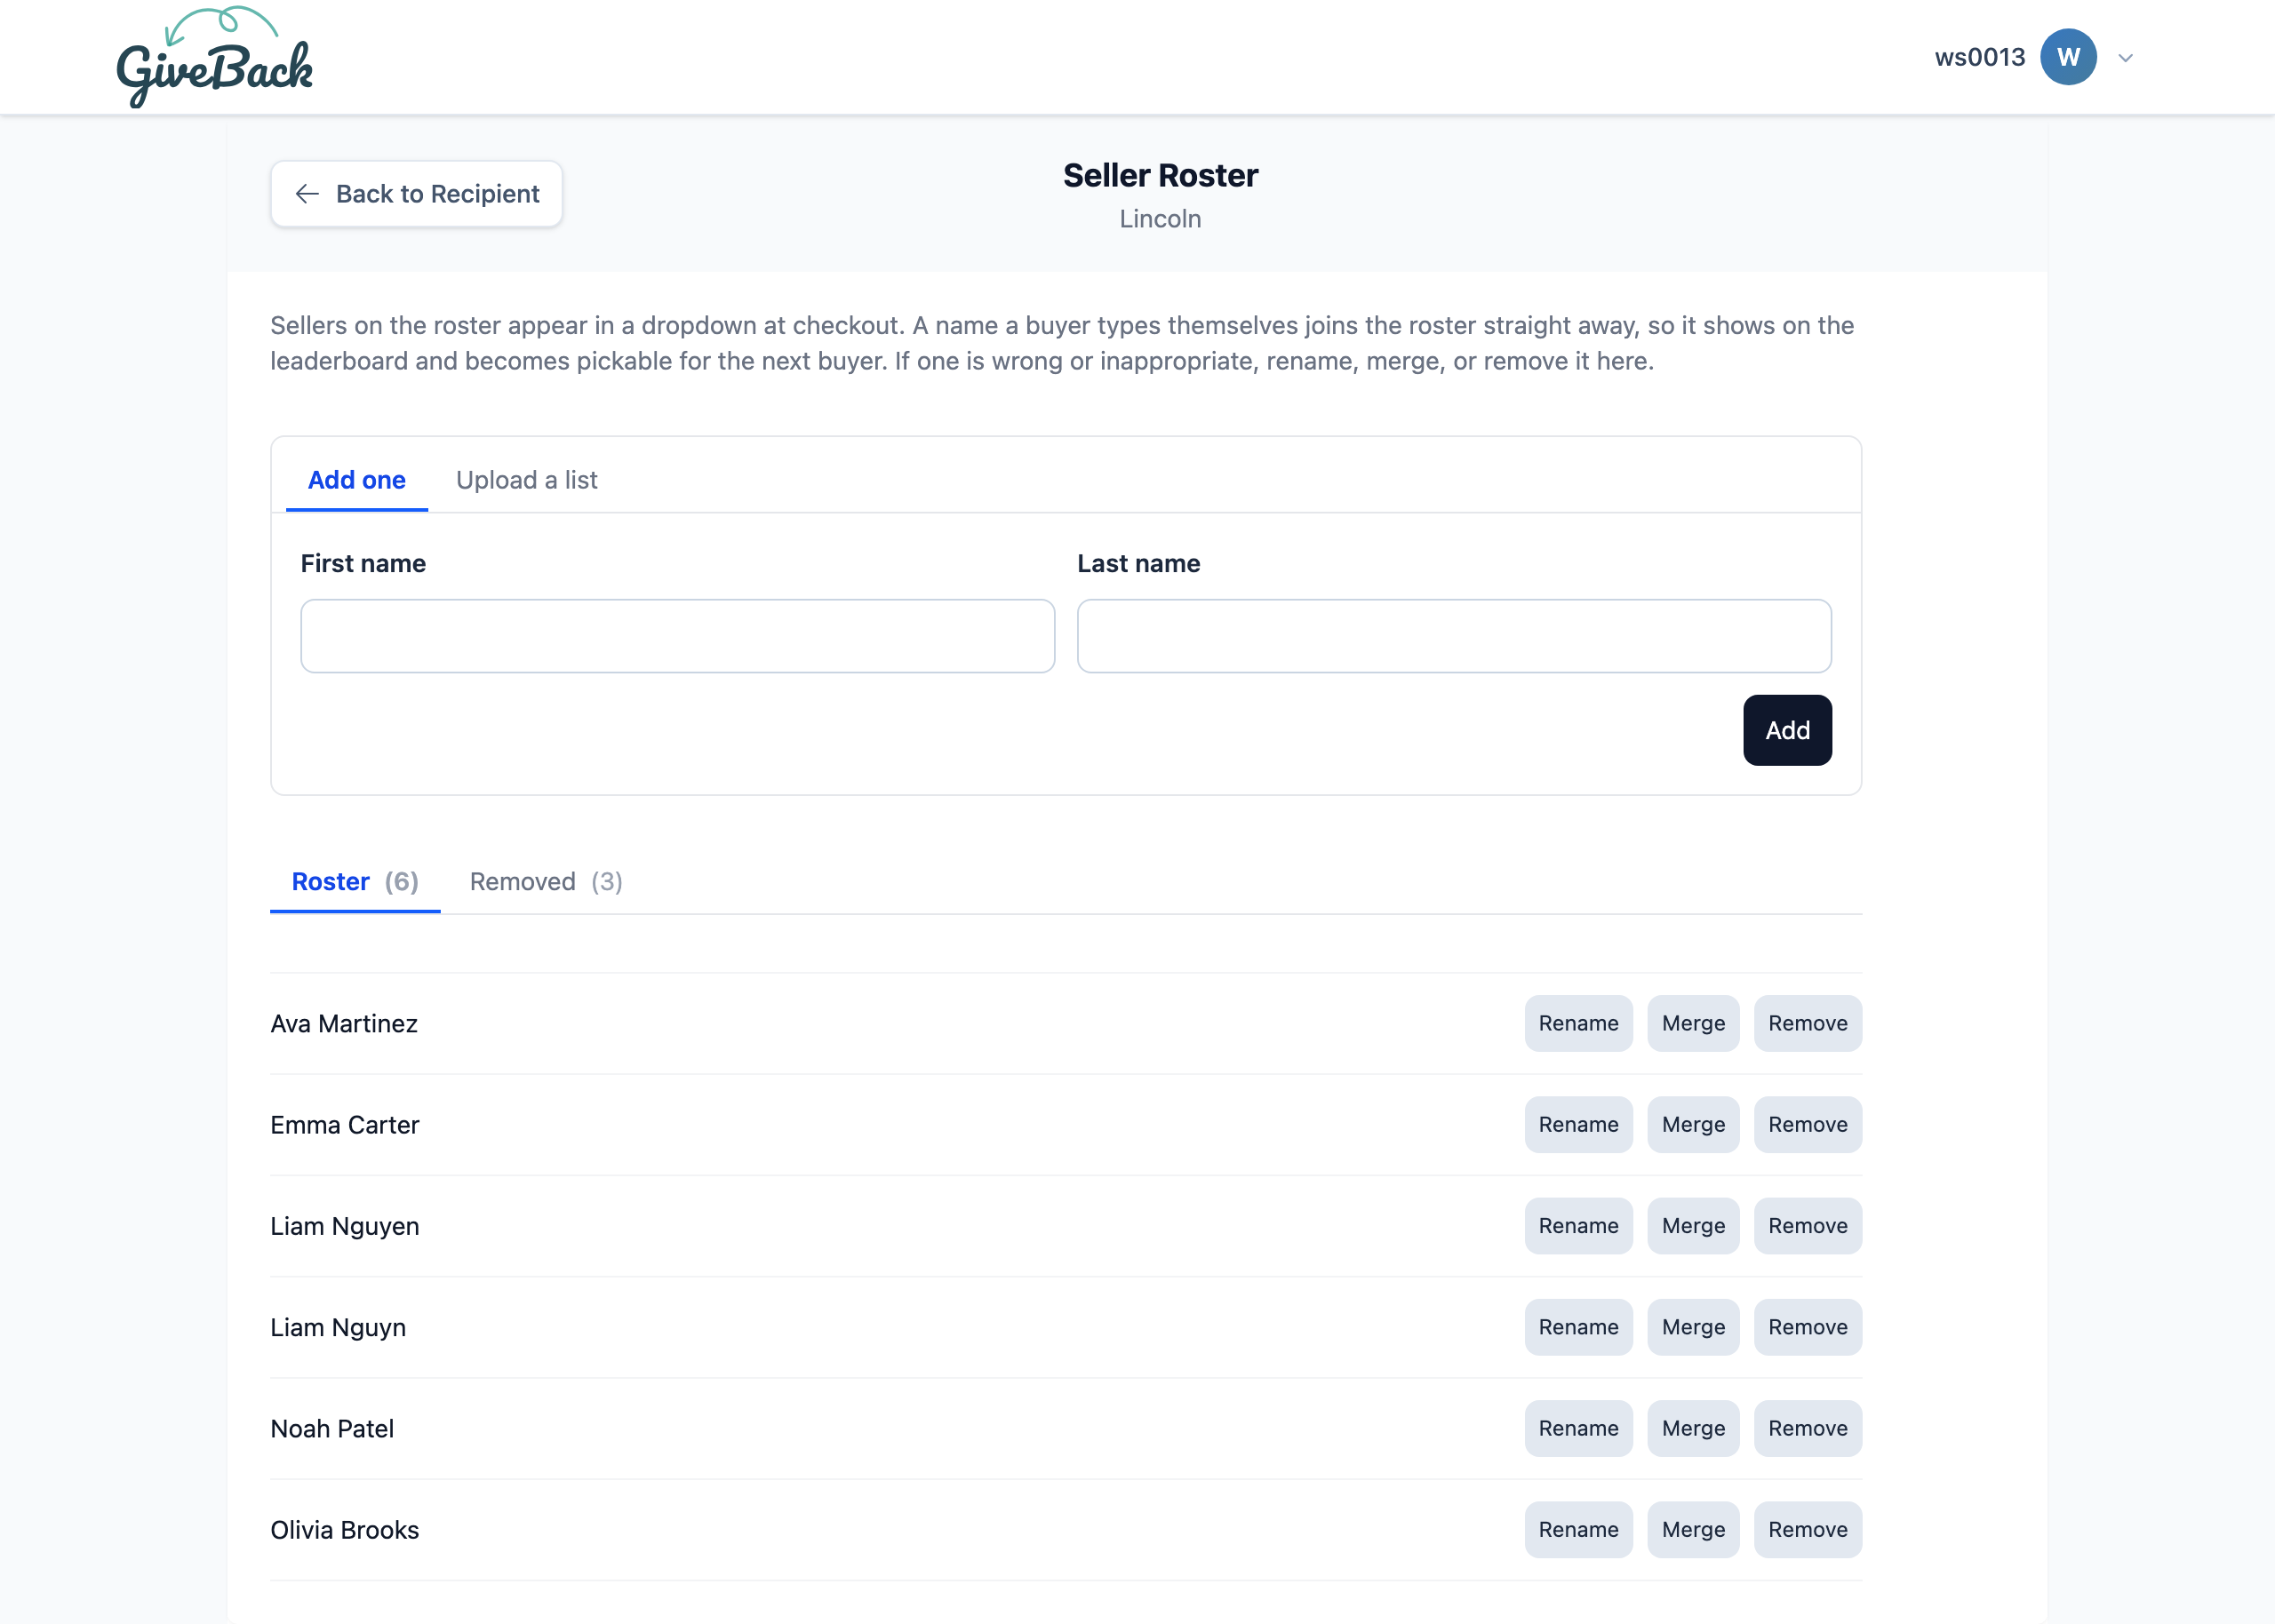Rename Noah Patel
The image size is (2275, 1624).
pyautogui.click(x=1578, y=1428)
